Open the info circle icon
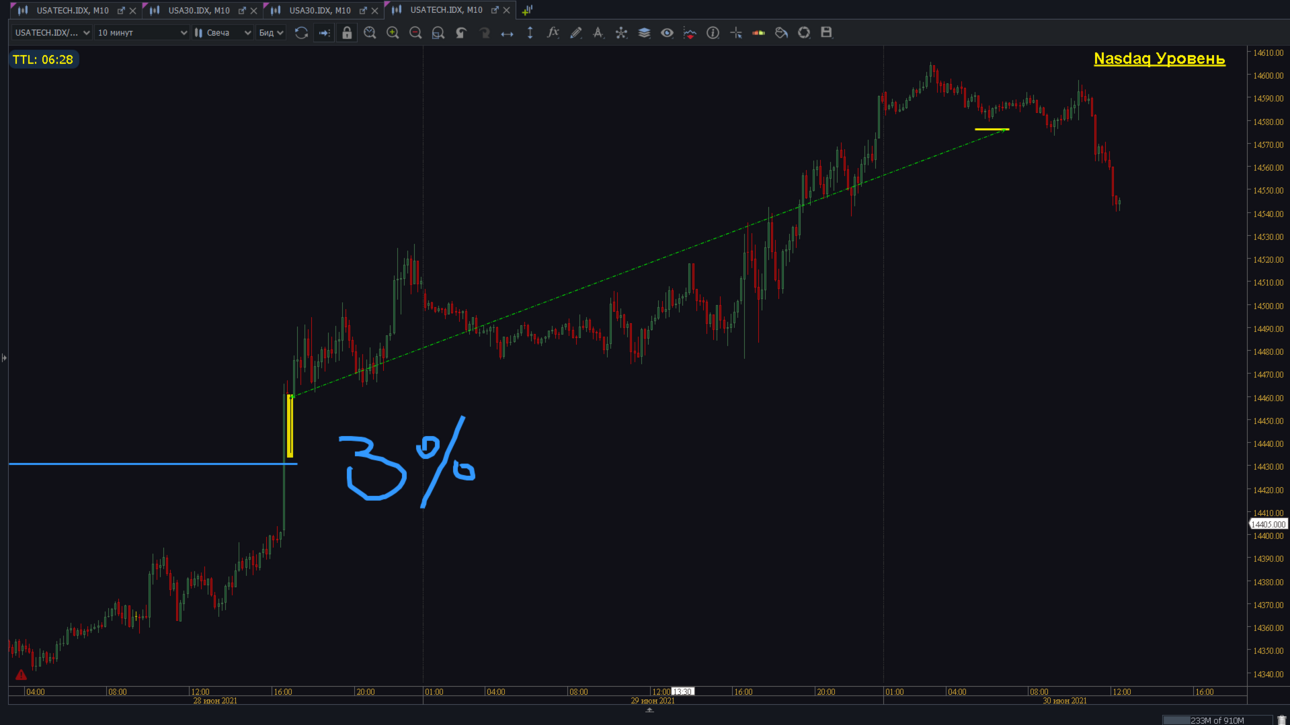 tap(713, 33)
